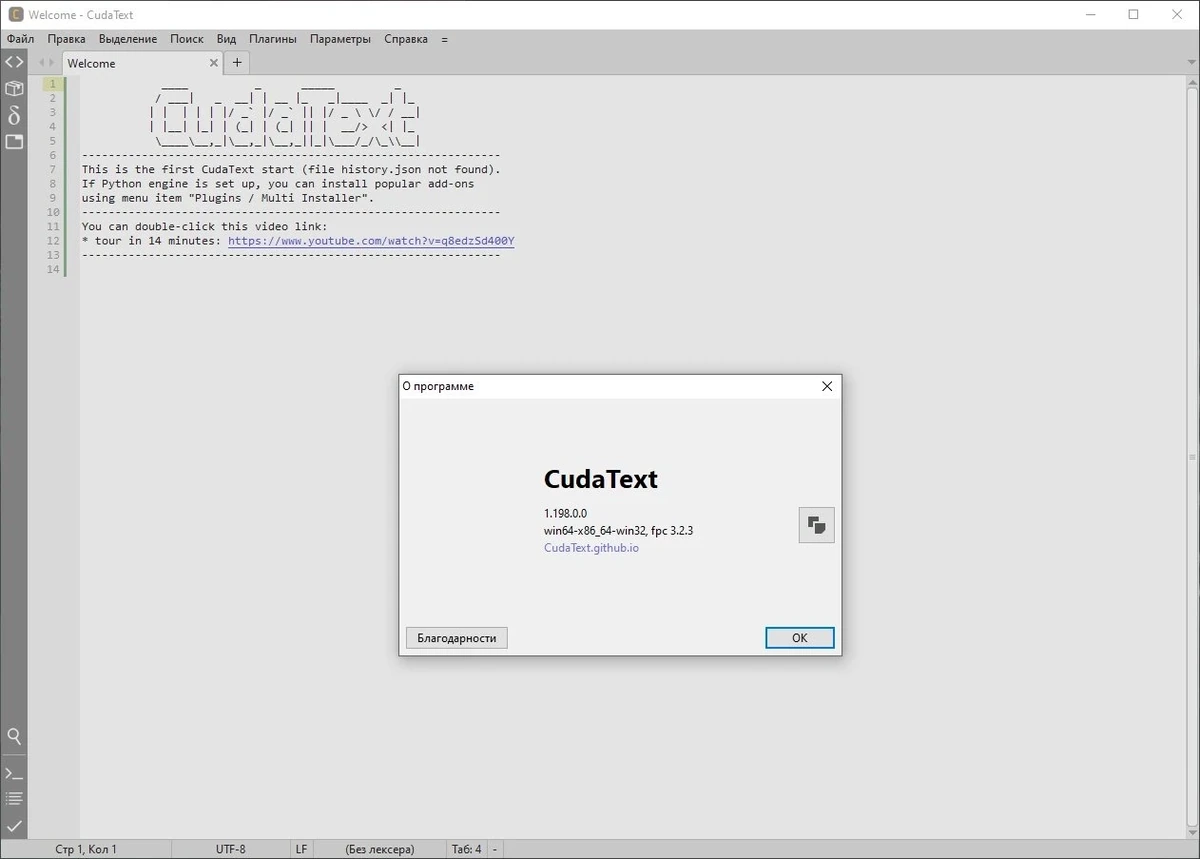Image resolution: width=1200 pixels, height=859 pixels.
Task: Change line endings via the LF status field
Action: tap(301, 849)
